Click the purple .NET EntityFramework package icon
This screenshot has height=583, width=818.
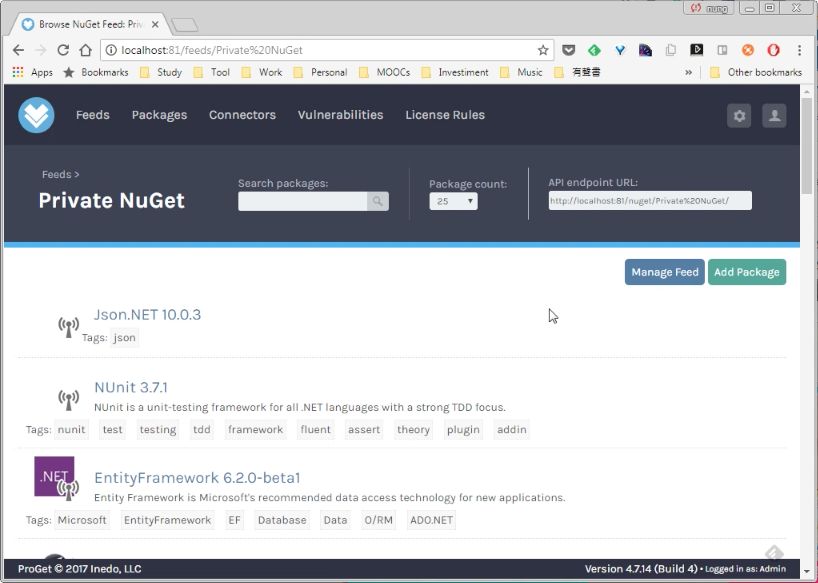pyautogui.click(x=54, y=477)
